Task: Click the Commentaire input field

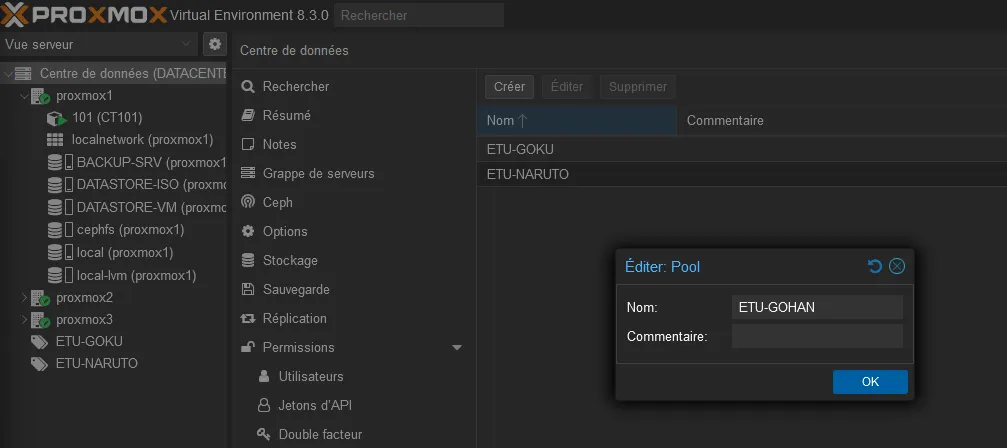Action: (x=817, y=336)
